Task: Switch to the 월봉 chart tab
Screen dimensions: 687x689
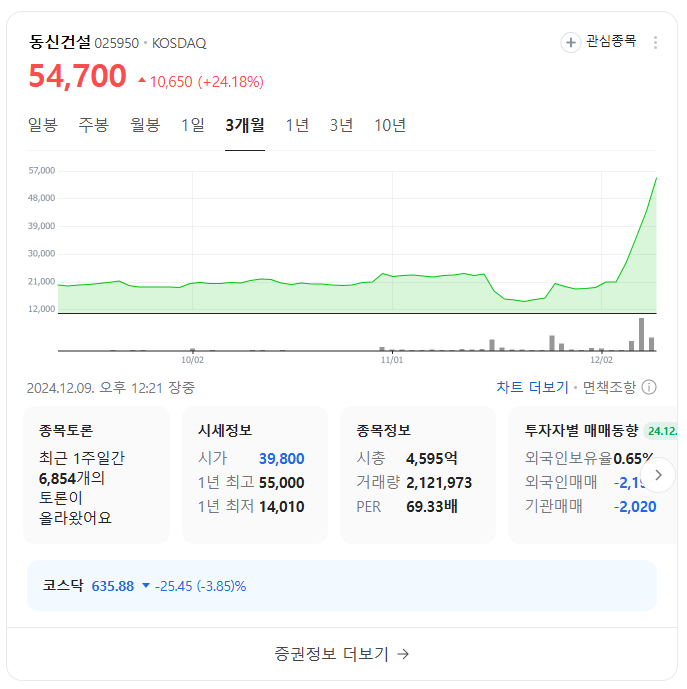Action: coord(145,125)
